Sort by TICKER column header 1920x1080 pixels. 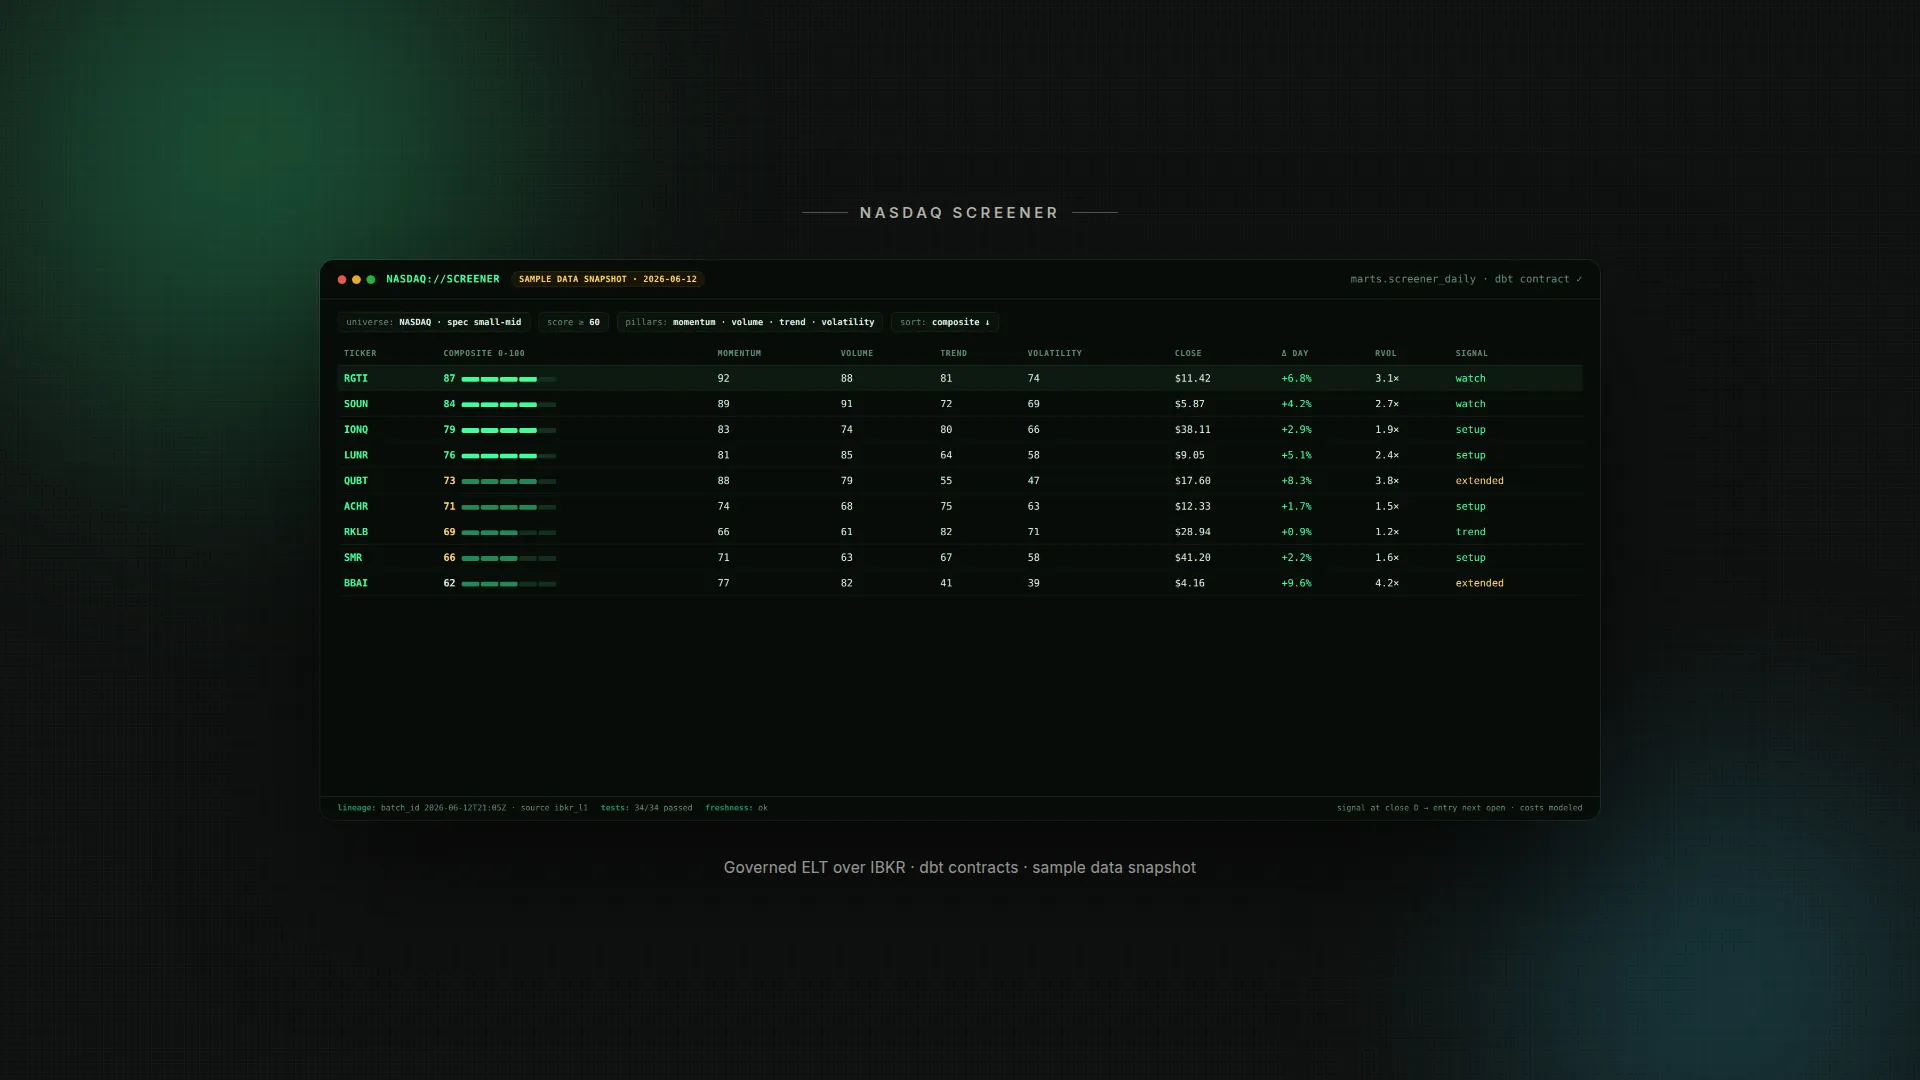(x=360, y=353)
